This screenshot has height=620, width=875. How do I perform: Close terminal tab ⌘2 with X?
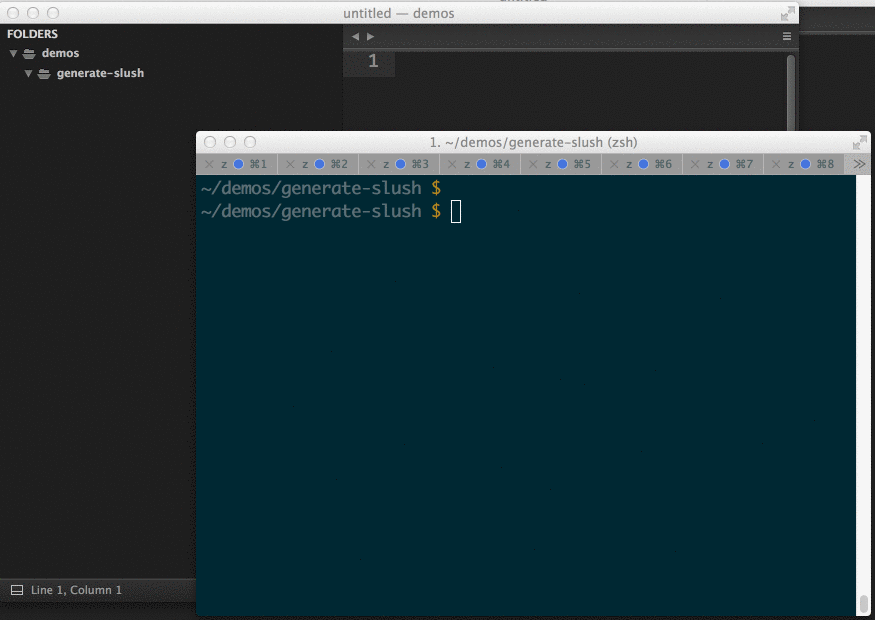point(290,164)
